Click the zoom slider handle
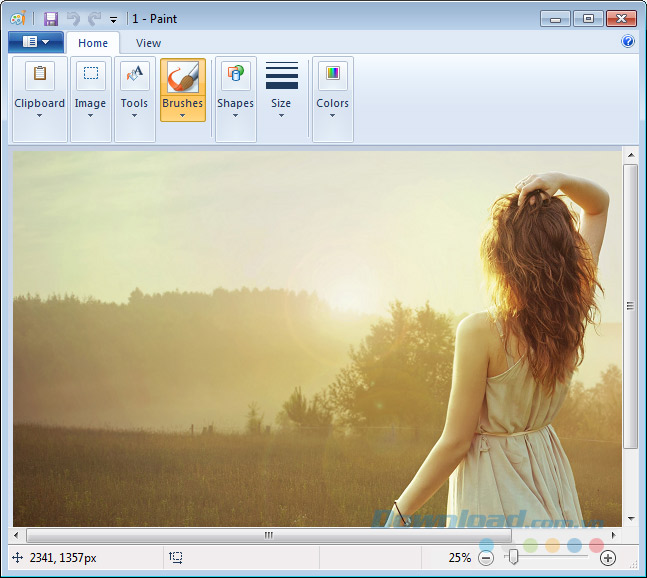This screenshot has height=578, width=647. [x=513, y=557]
